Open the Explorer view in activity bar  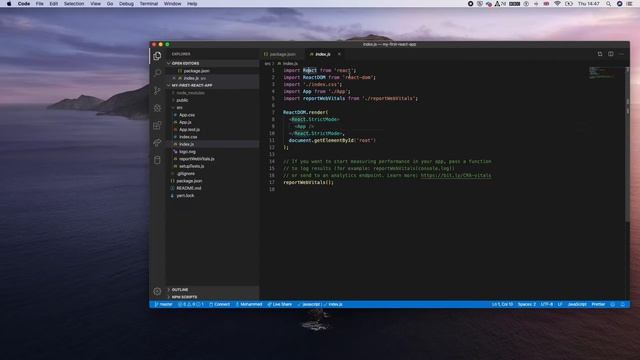[x=157, y=56]
